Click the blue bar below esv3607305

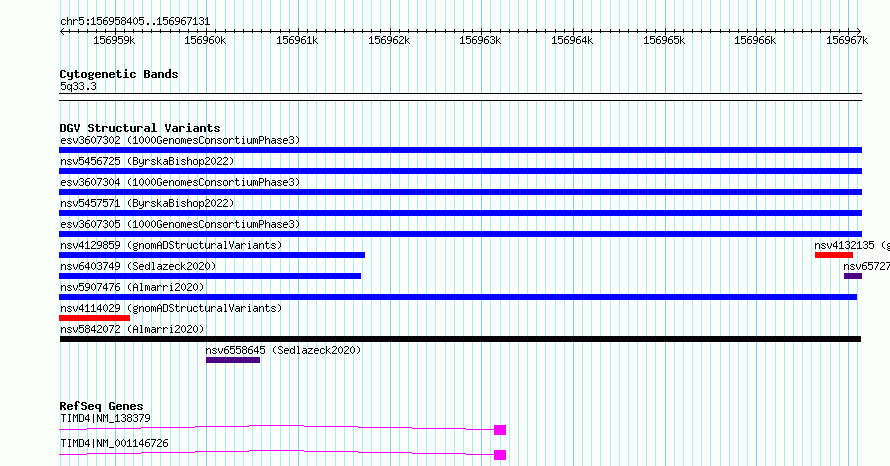(460, 234)
